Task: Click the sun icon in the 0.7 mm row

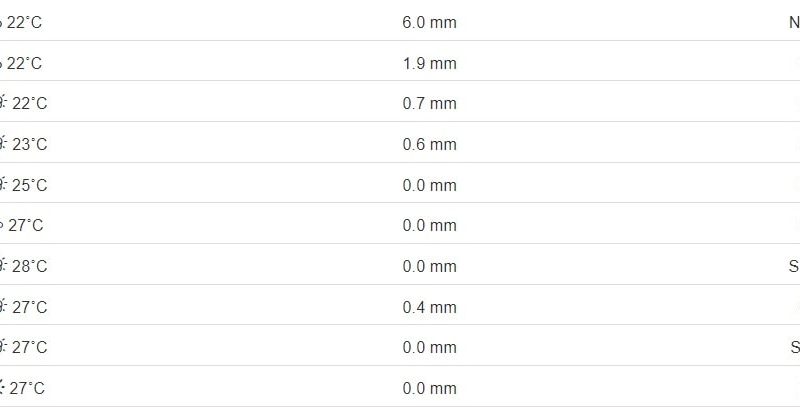Action: click(3, 103)
